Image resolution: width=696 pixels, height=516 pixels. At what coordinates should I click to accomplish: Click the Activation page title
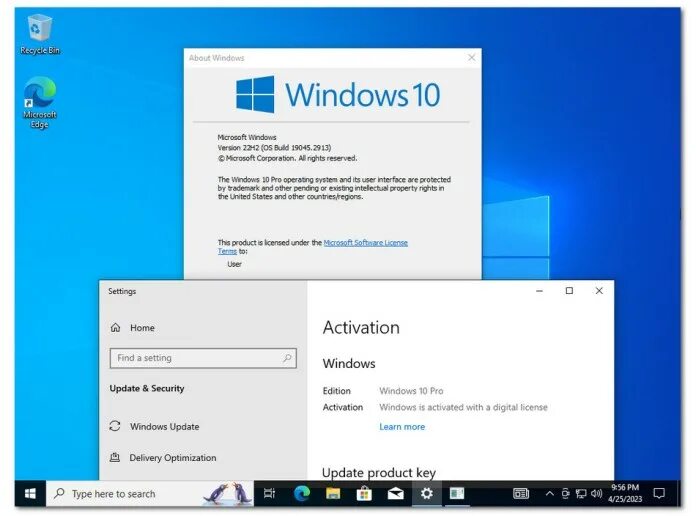pyautogui.click(x=361, y=328)
